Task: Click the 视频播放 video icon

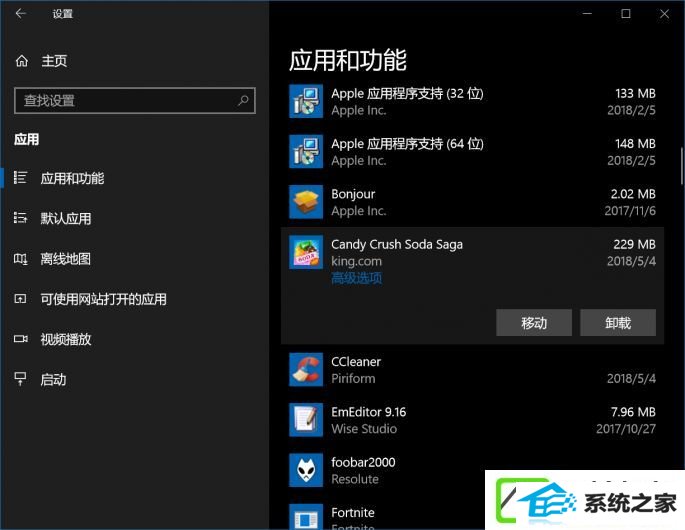Action: 20,339
